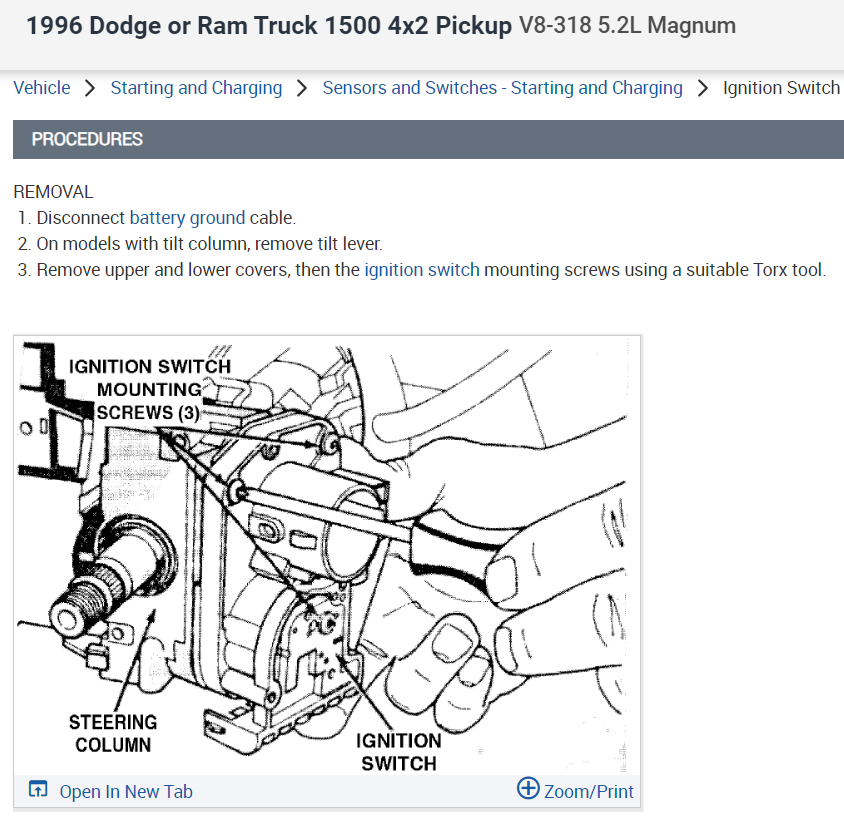Click the V8-318 5.2L Magnum engine text
Viewport: 844px width, 831px height.
tap(627, 25)
